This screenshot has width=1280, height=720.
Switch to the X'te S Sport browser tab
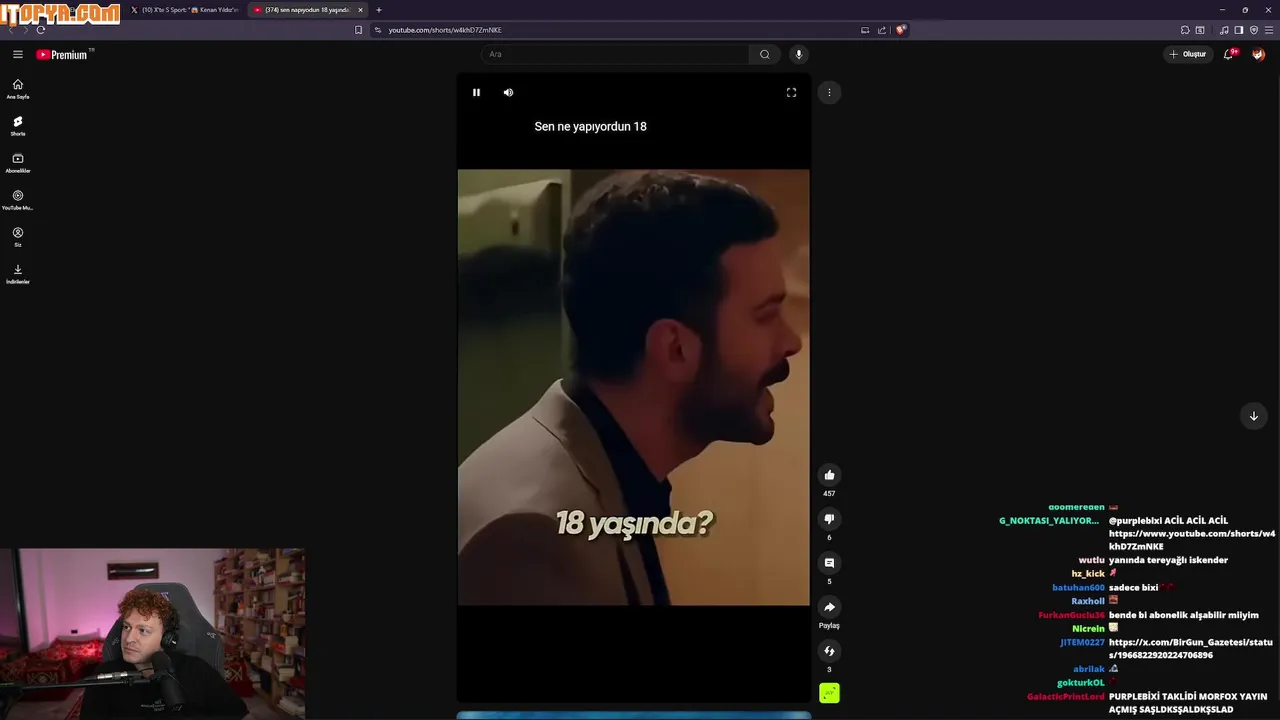pos(185,10)
